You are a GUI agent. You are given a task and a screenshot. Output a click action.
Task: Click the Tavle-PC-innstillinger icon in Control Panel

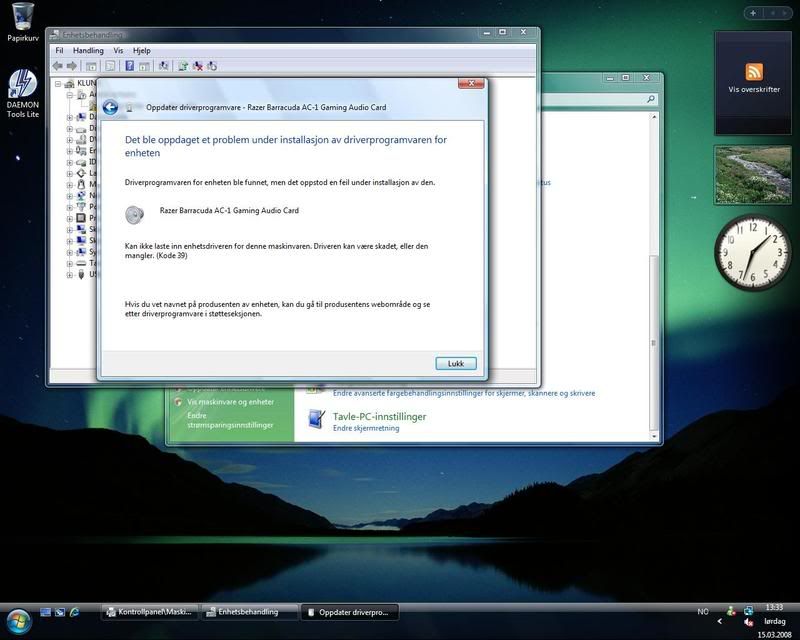316,420
